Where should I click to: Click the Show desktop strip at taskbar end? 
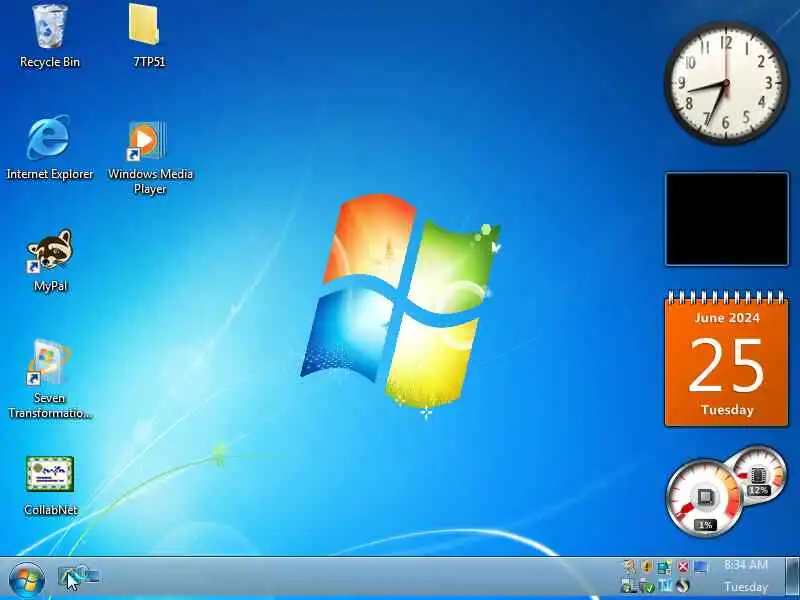pos(792,576)
